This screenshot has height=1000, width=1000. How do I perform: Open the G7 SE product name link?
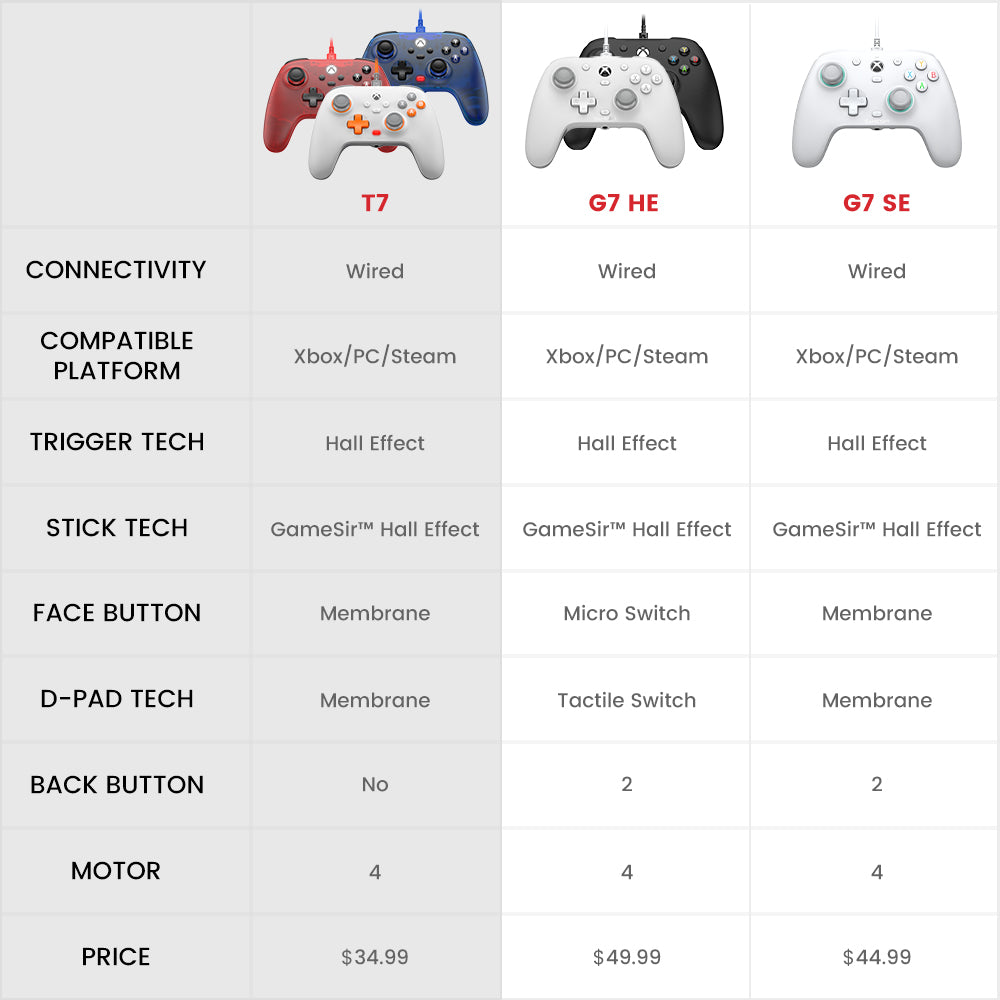click(876, 203)
